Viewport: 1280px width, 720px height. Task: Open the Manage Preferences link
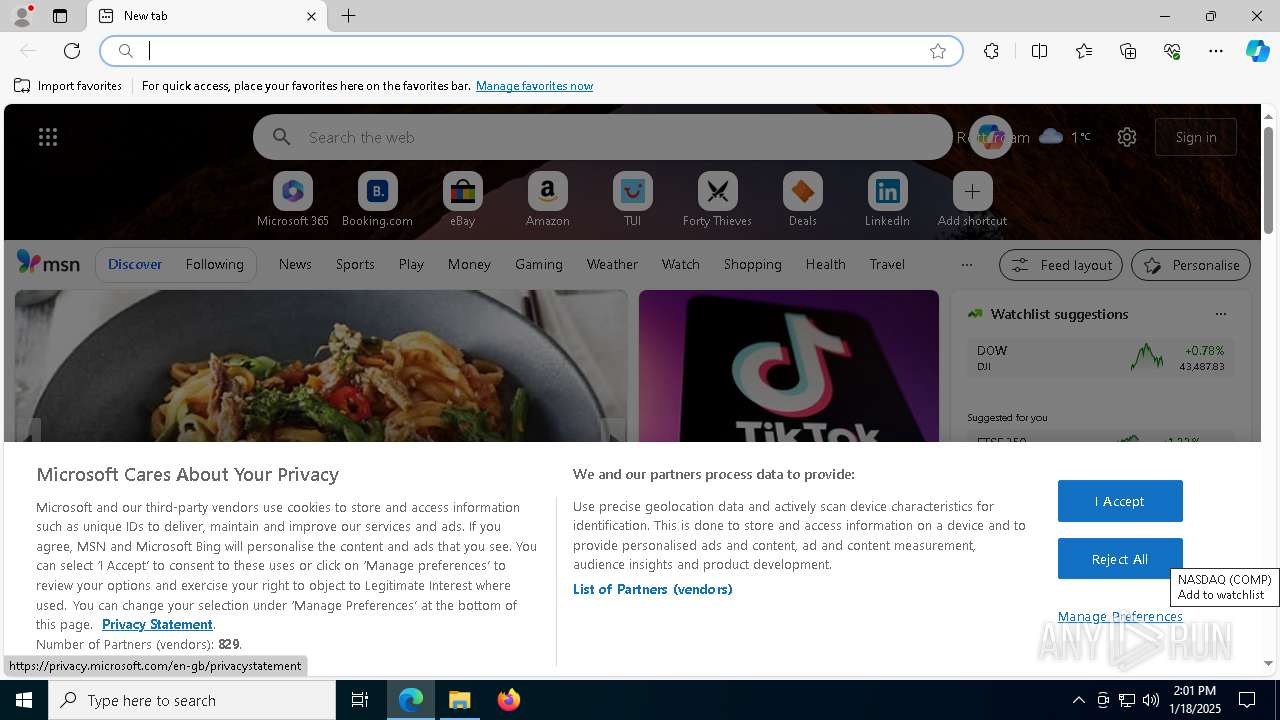[x=1120, y=617]
